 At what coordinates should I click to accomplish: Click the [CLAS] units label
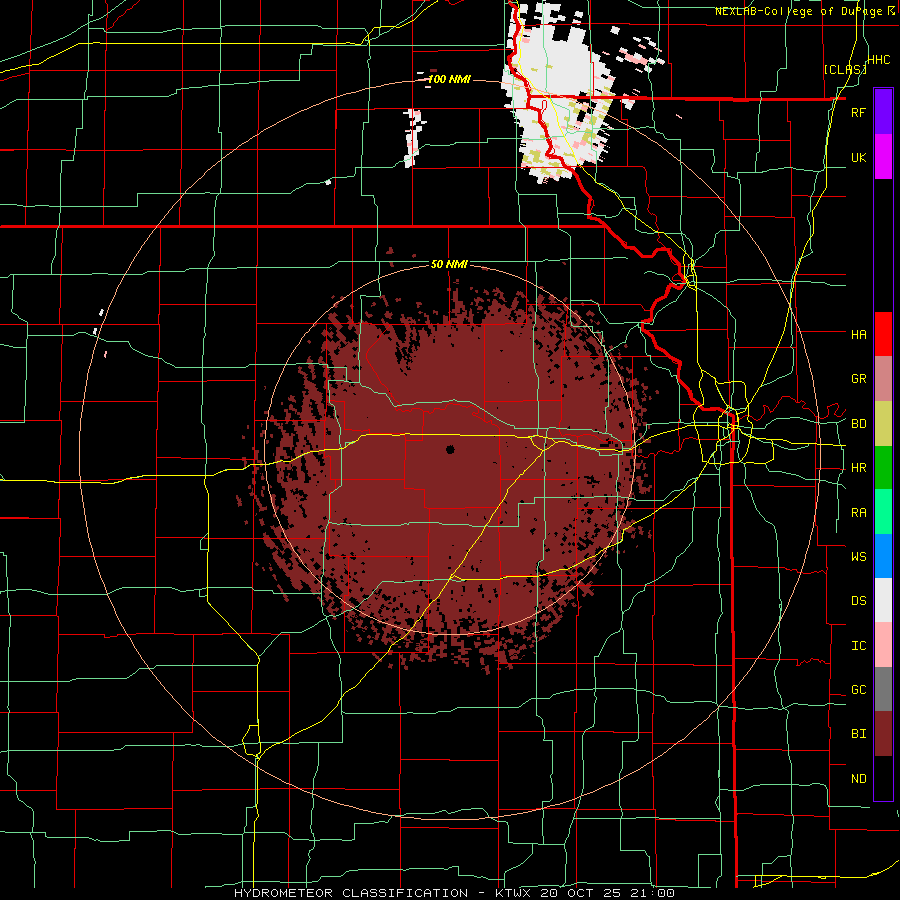[x=844, y=70]
